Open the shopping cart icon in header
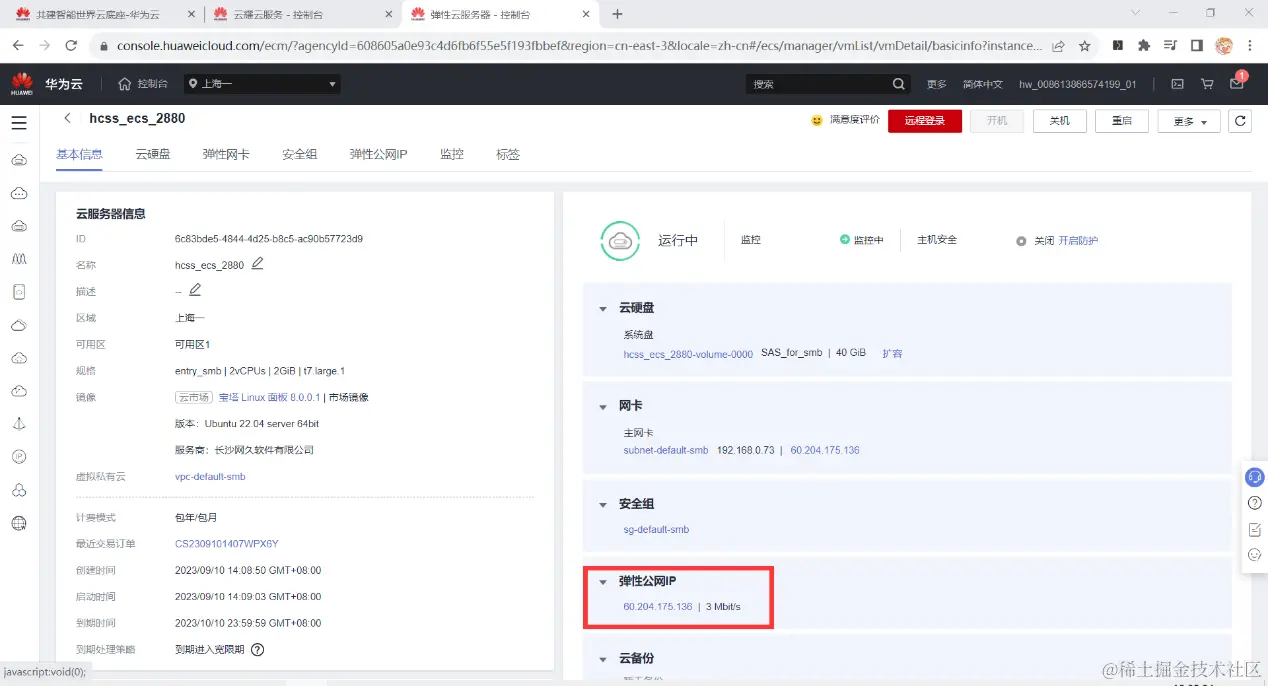Viewport: 1268px width, 686px height. tap(1207, 84)
